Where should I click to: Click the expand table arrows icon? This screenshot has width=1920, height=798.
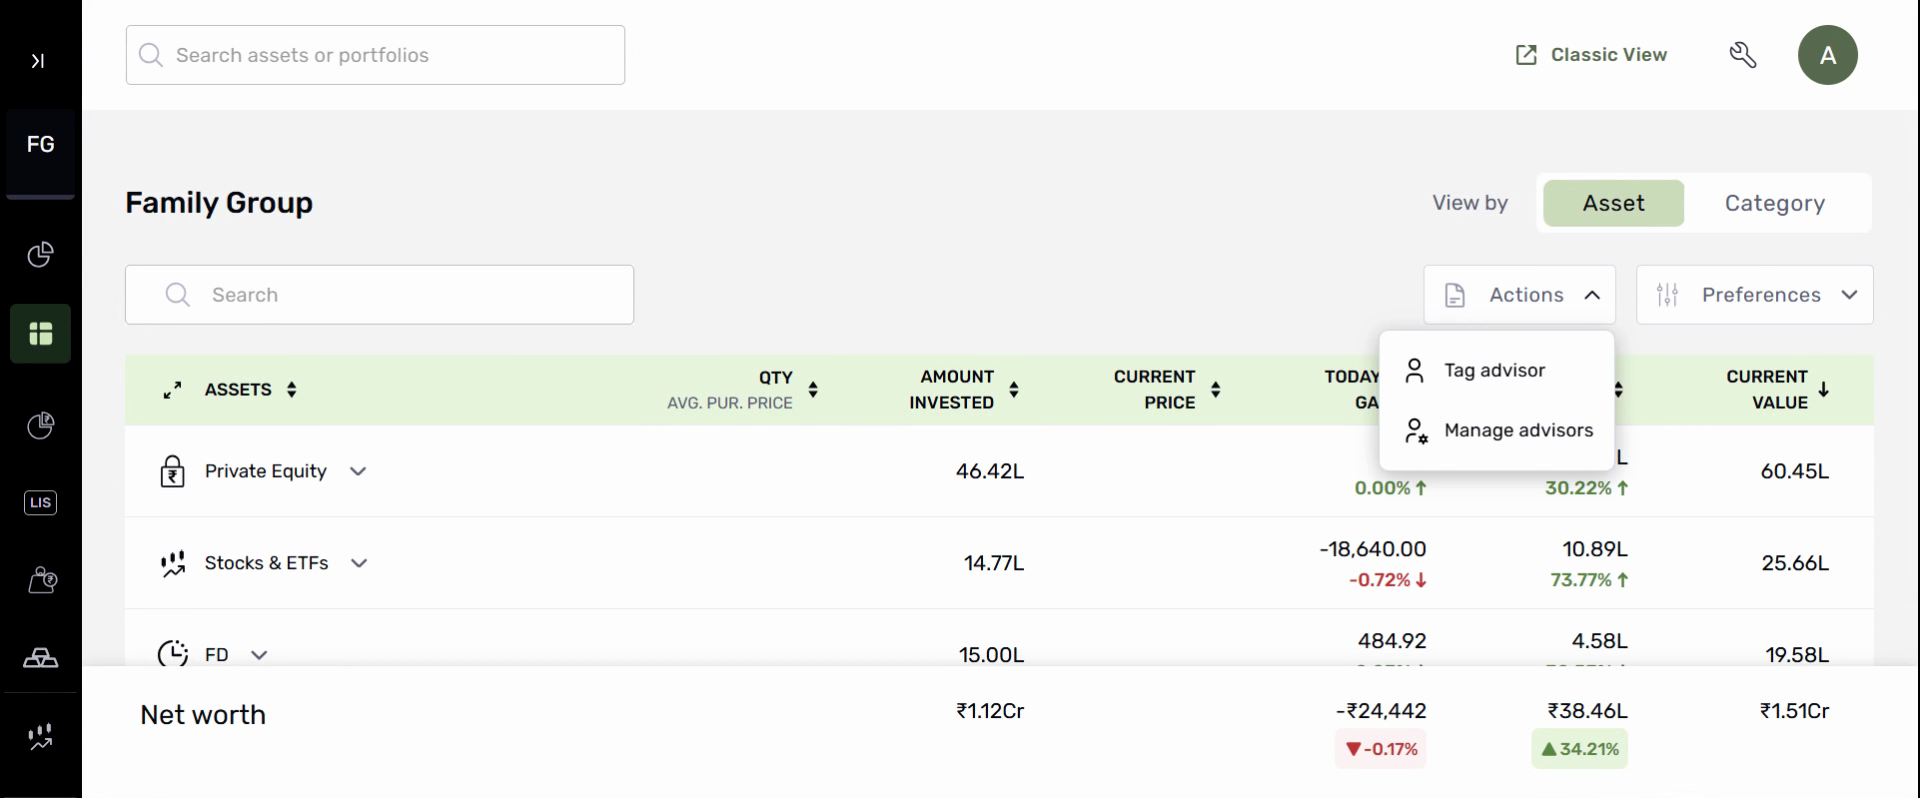click(x=173, y=390)
